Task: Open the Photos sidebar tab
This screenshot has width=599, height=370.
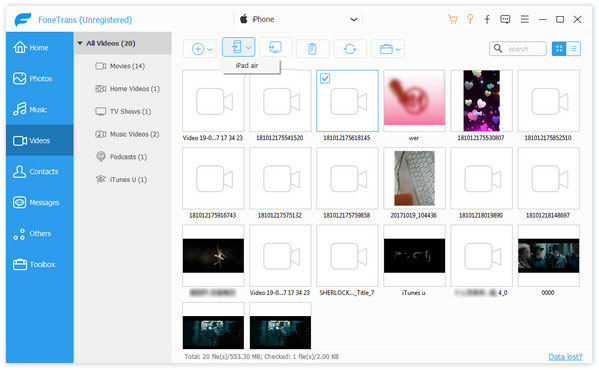Action: (x=40, y=78)
